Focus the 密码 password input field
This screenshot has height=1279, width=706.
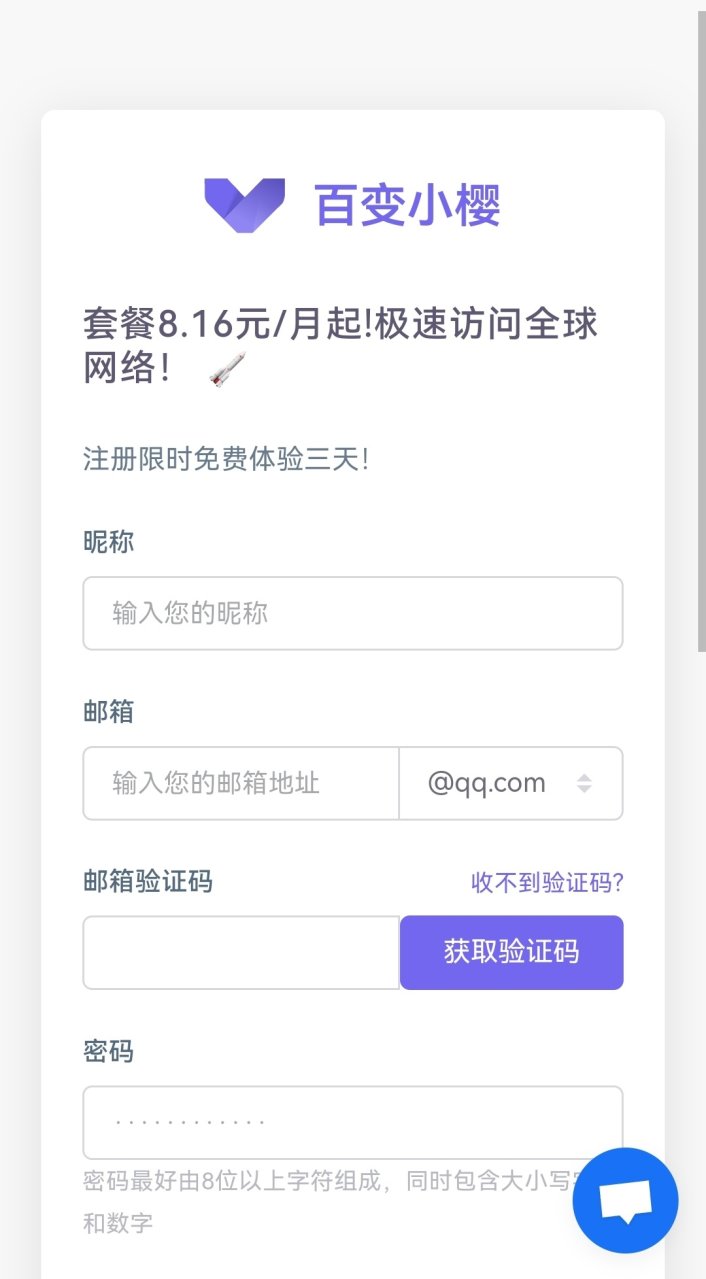352,1122
